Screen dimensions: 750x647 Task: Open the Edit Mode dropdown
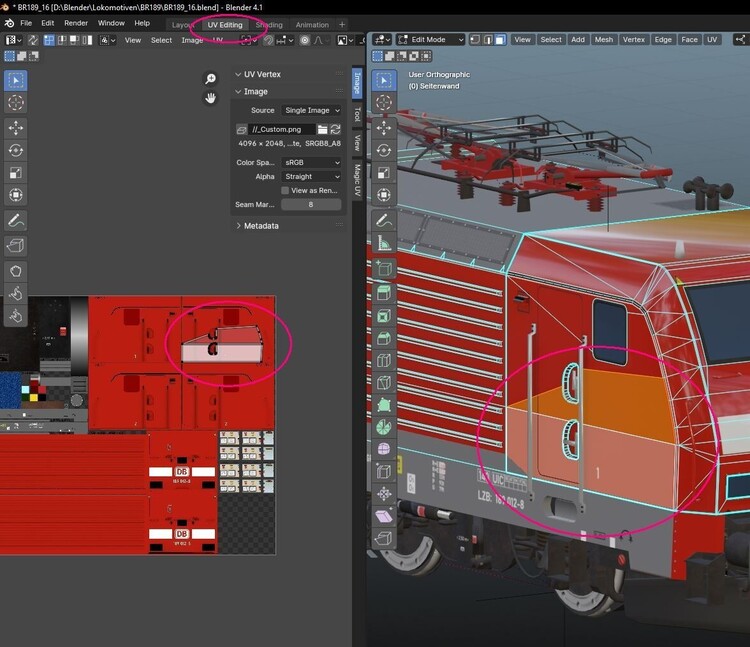click(430, 40)
